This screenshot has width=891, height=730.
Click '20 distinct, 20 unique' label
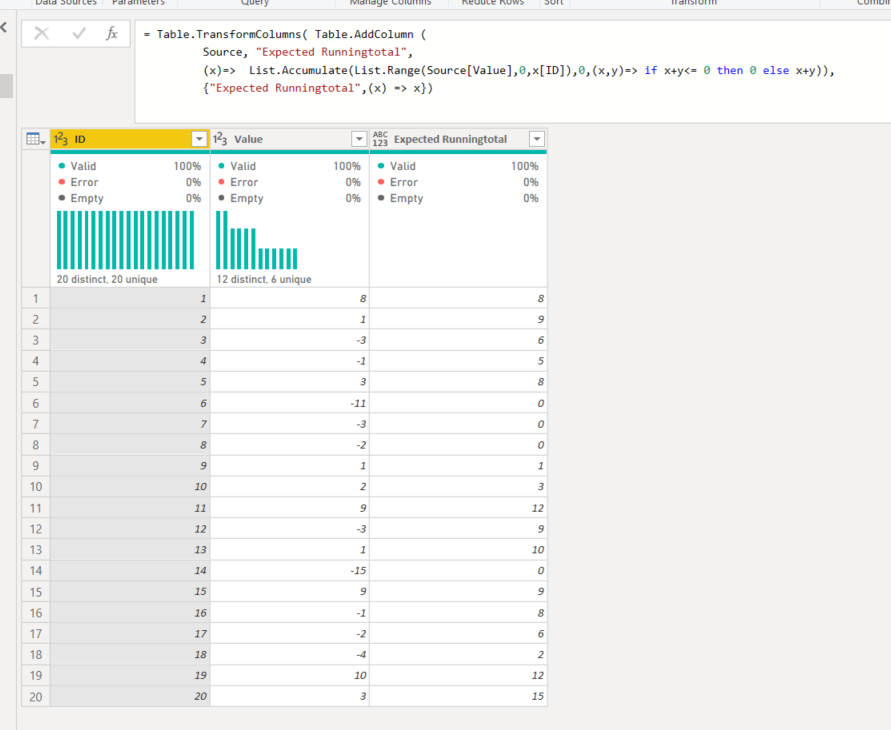coord(107,279)
